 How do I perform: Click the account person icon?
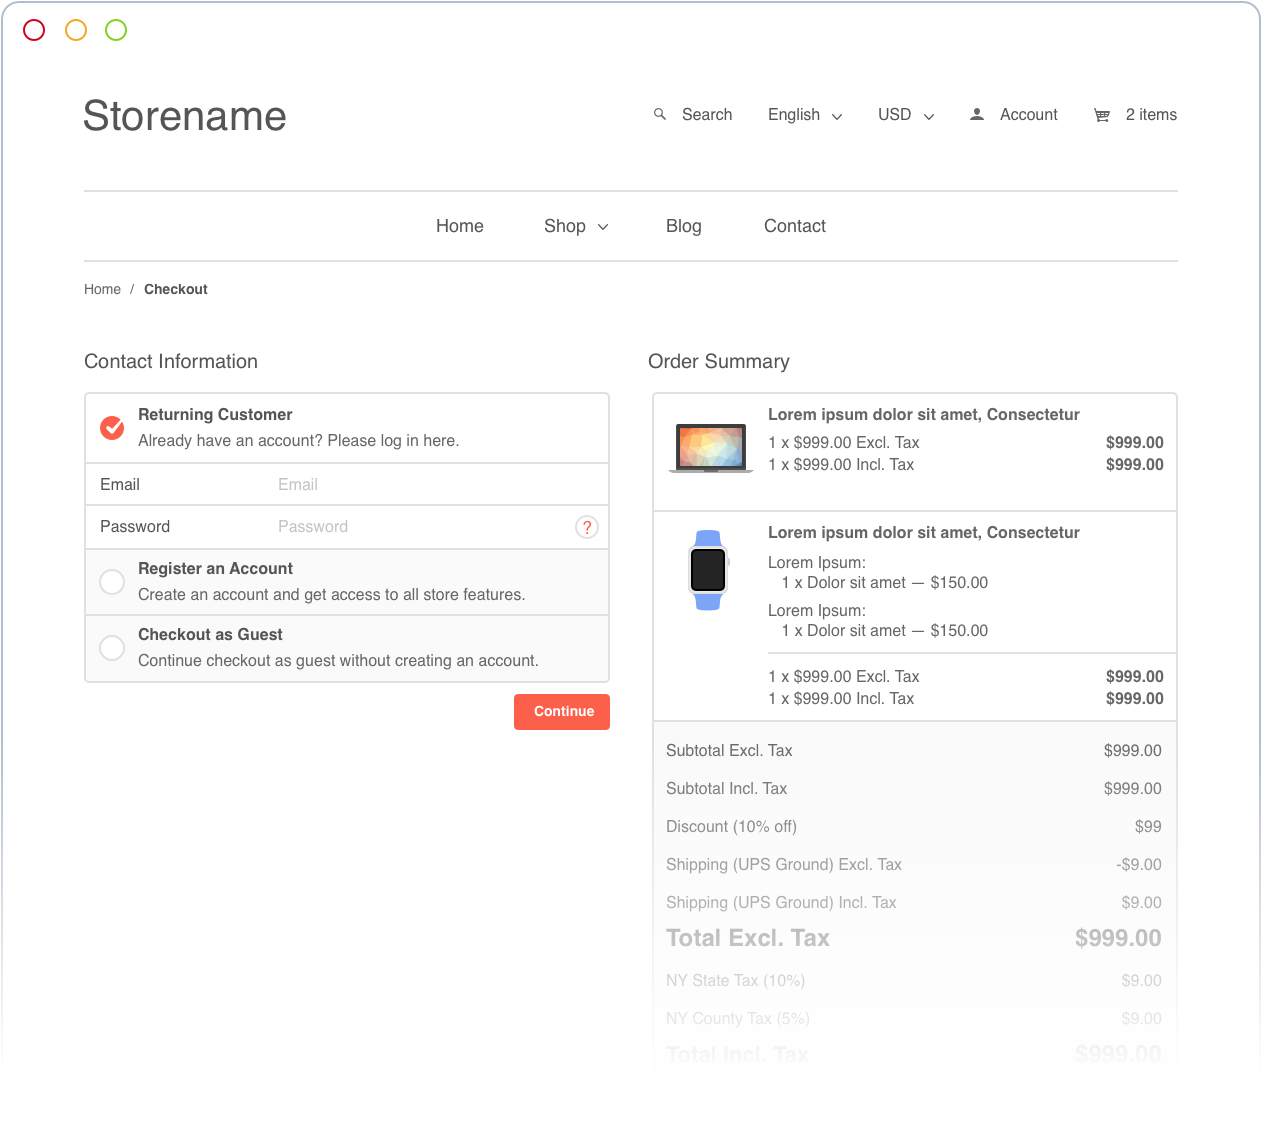[x=977, y=115]
